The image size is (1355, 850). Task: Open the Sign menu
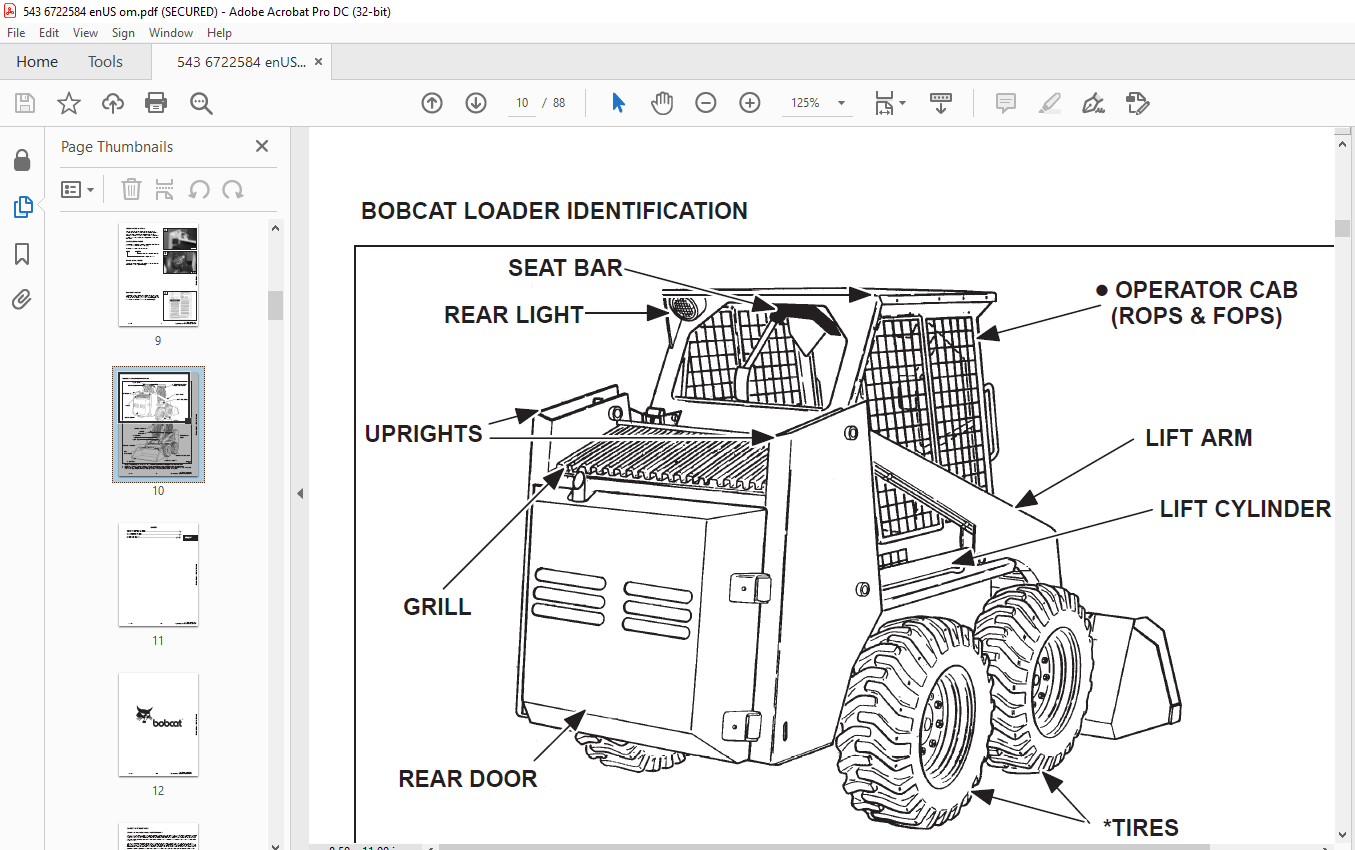(x=123, y=33)
